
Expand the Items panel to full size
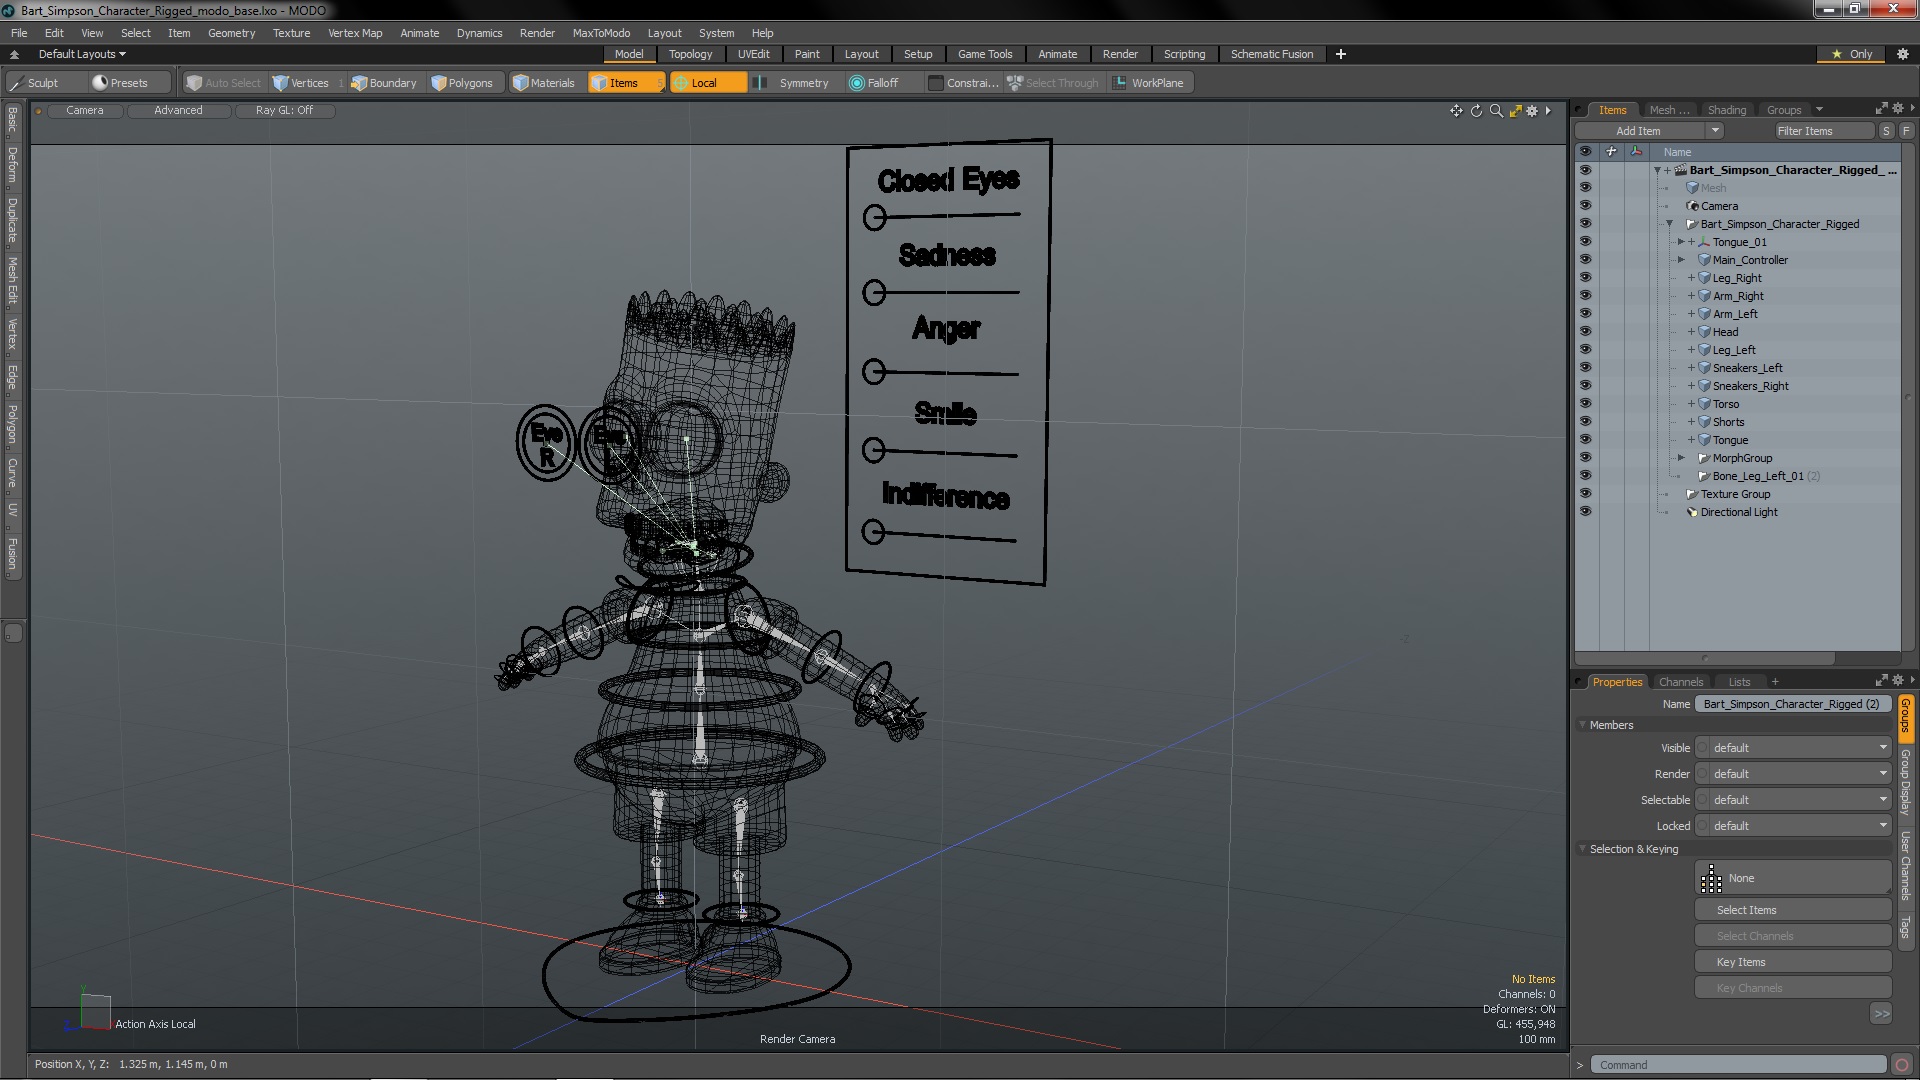[x=1881, y=108]
